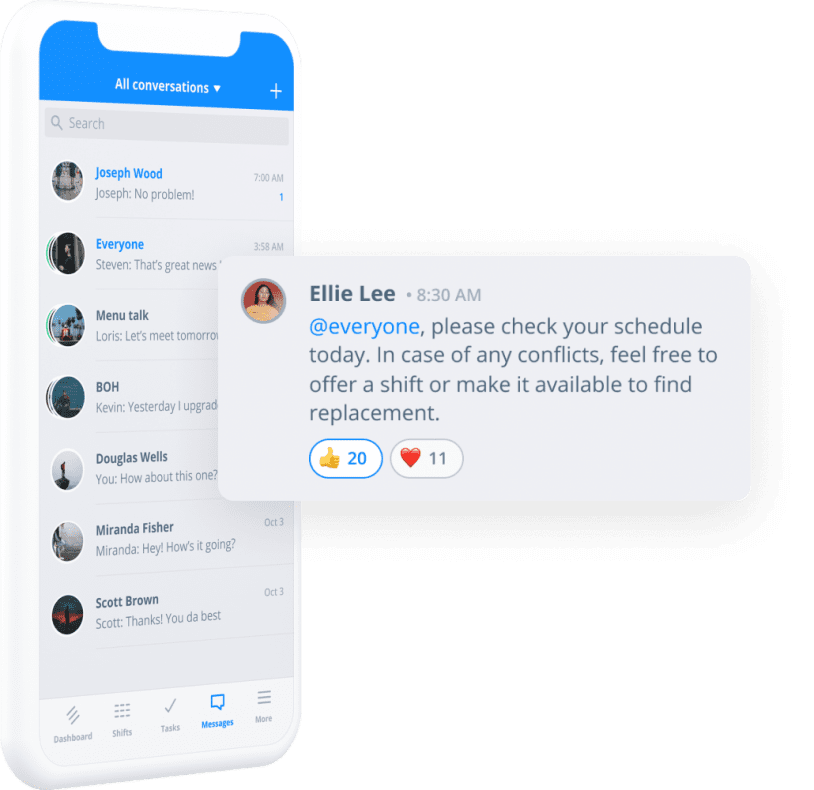The height and width of the screenshot is (790, 814).
Task: Open the Miranda Fisher conversation
Action: 167,539
